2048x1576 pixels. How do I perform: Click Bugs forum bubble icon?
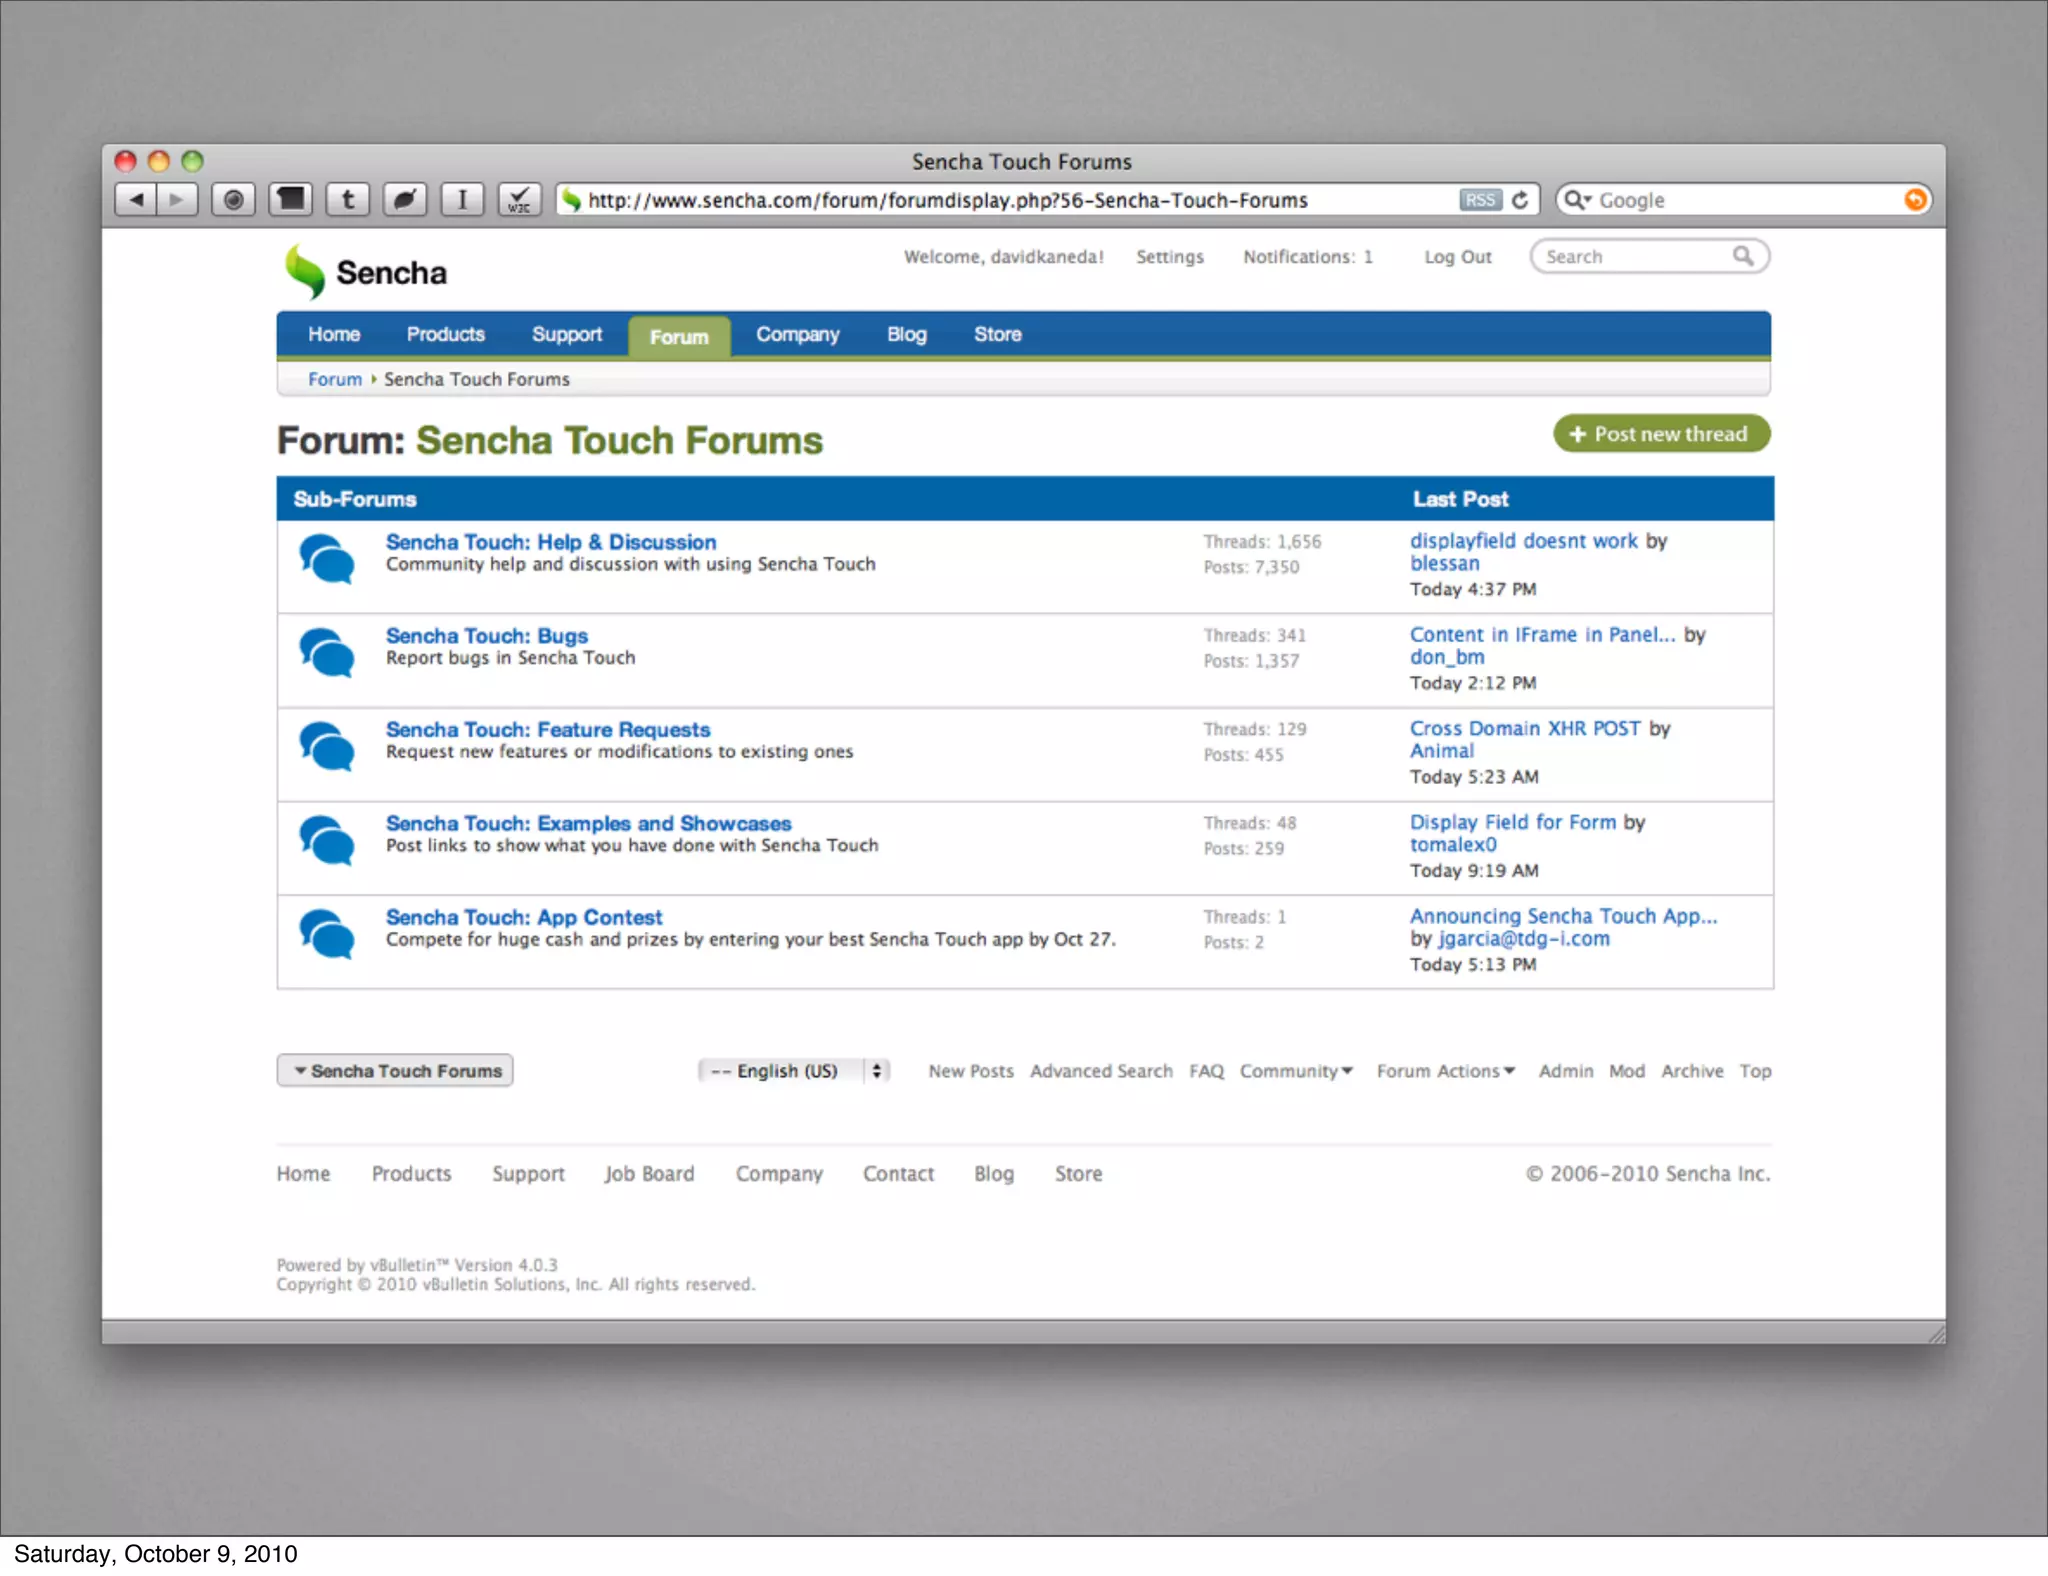(327, 652)
